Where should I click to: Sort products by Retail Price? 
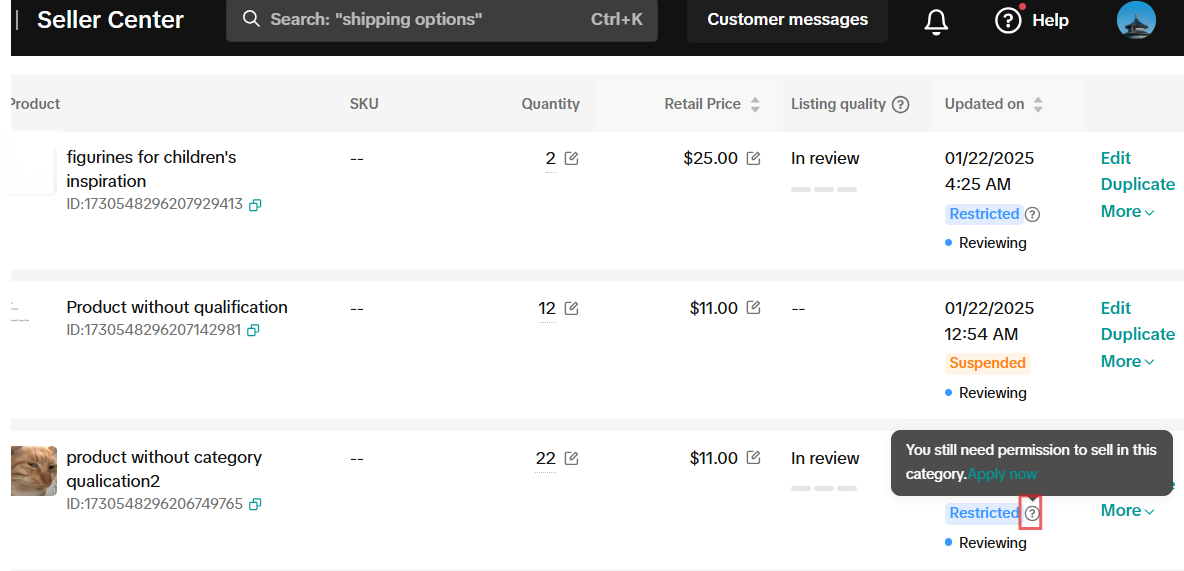point(755,104)
